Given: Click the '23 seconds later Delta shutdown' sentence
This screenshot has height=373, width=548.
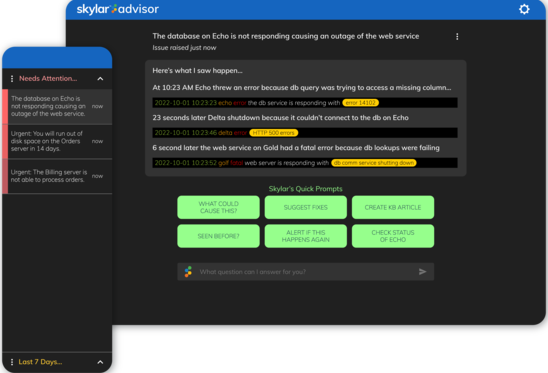Looking at the screenshot, I should pyautogui.click(x=280, y=118).
